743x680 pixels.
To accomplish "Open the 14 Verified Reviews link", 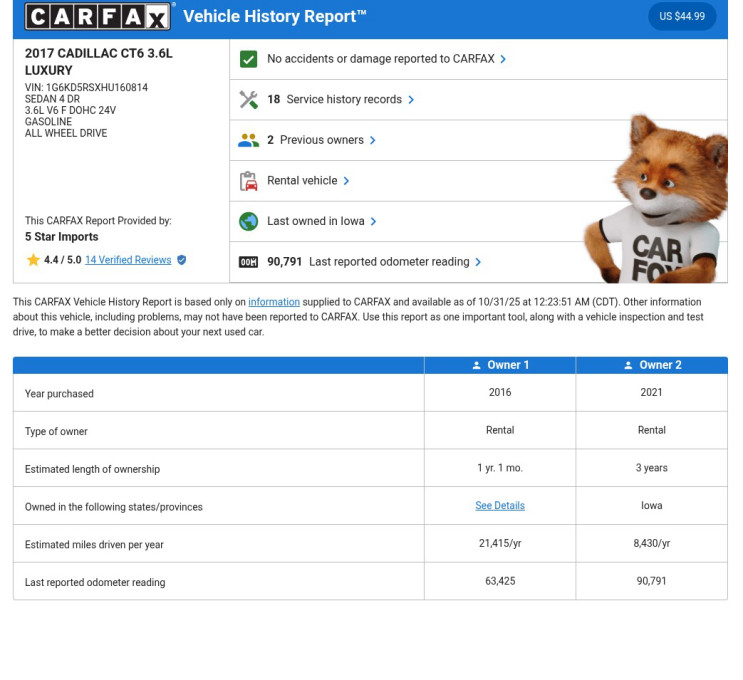I will click(x=128, y=260).
